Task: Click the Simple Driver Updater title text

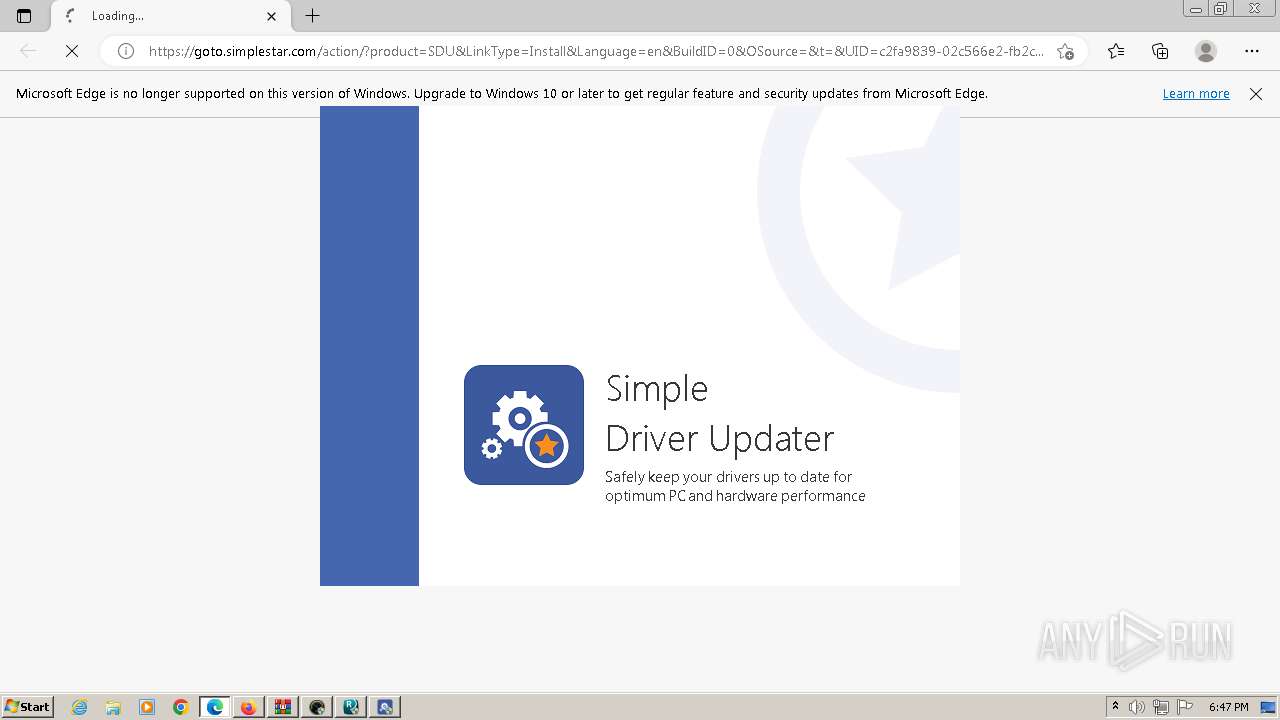Action: click(719, 413)
